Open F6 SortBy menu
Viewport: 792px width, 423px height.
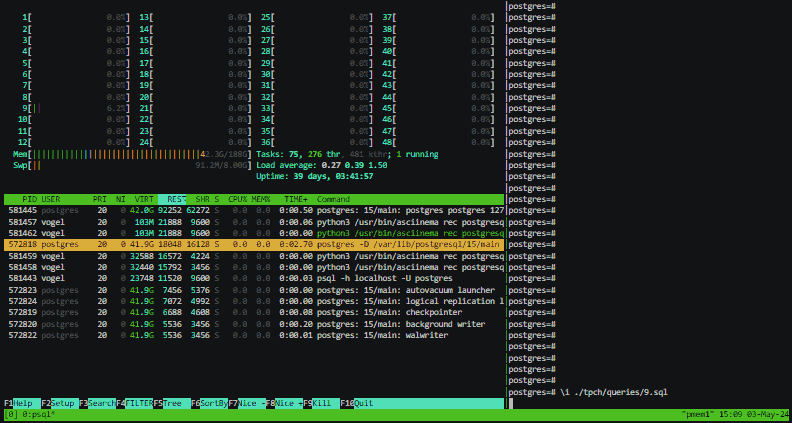pyautogui.click(x=209, y=403)
